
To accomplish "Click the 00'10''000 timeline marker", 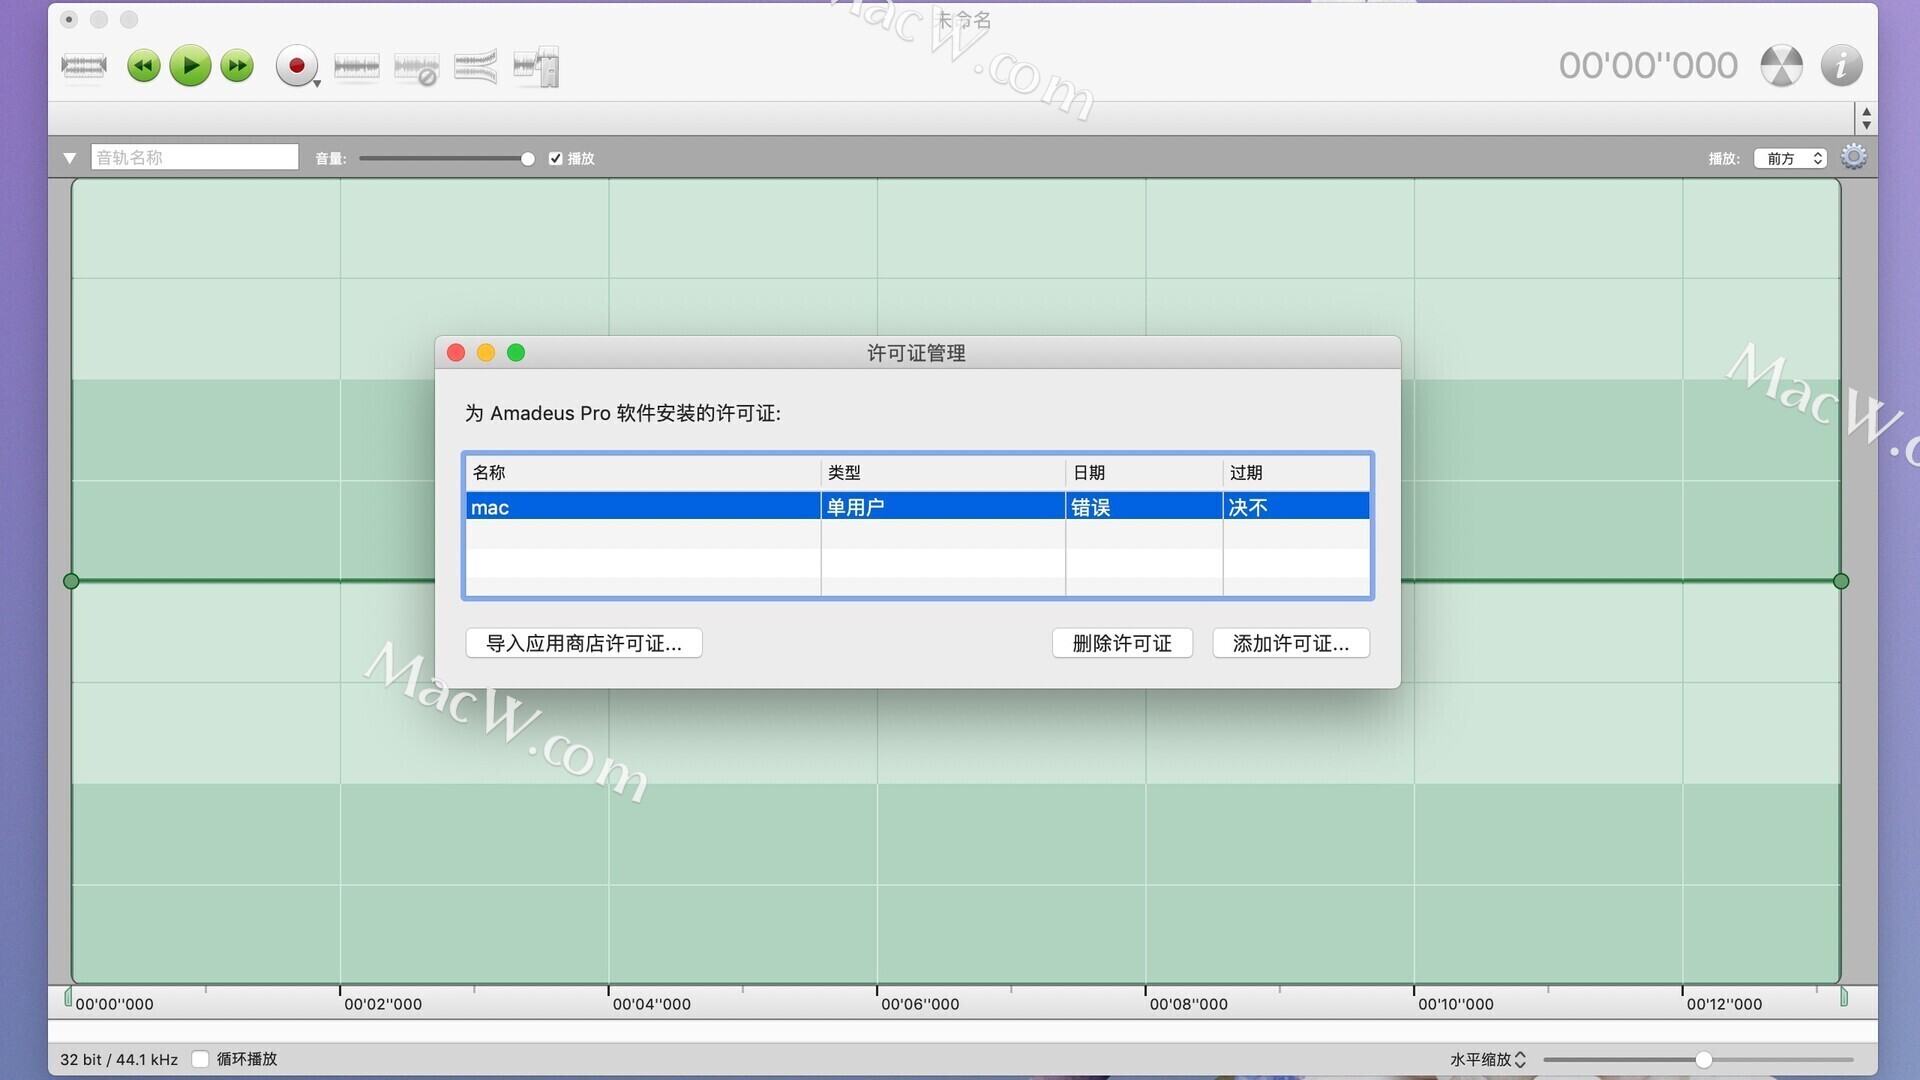I will pos(1456,1004).
